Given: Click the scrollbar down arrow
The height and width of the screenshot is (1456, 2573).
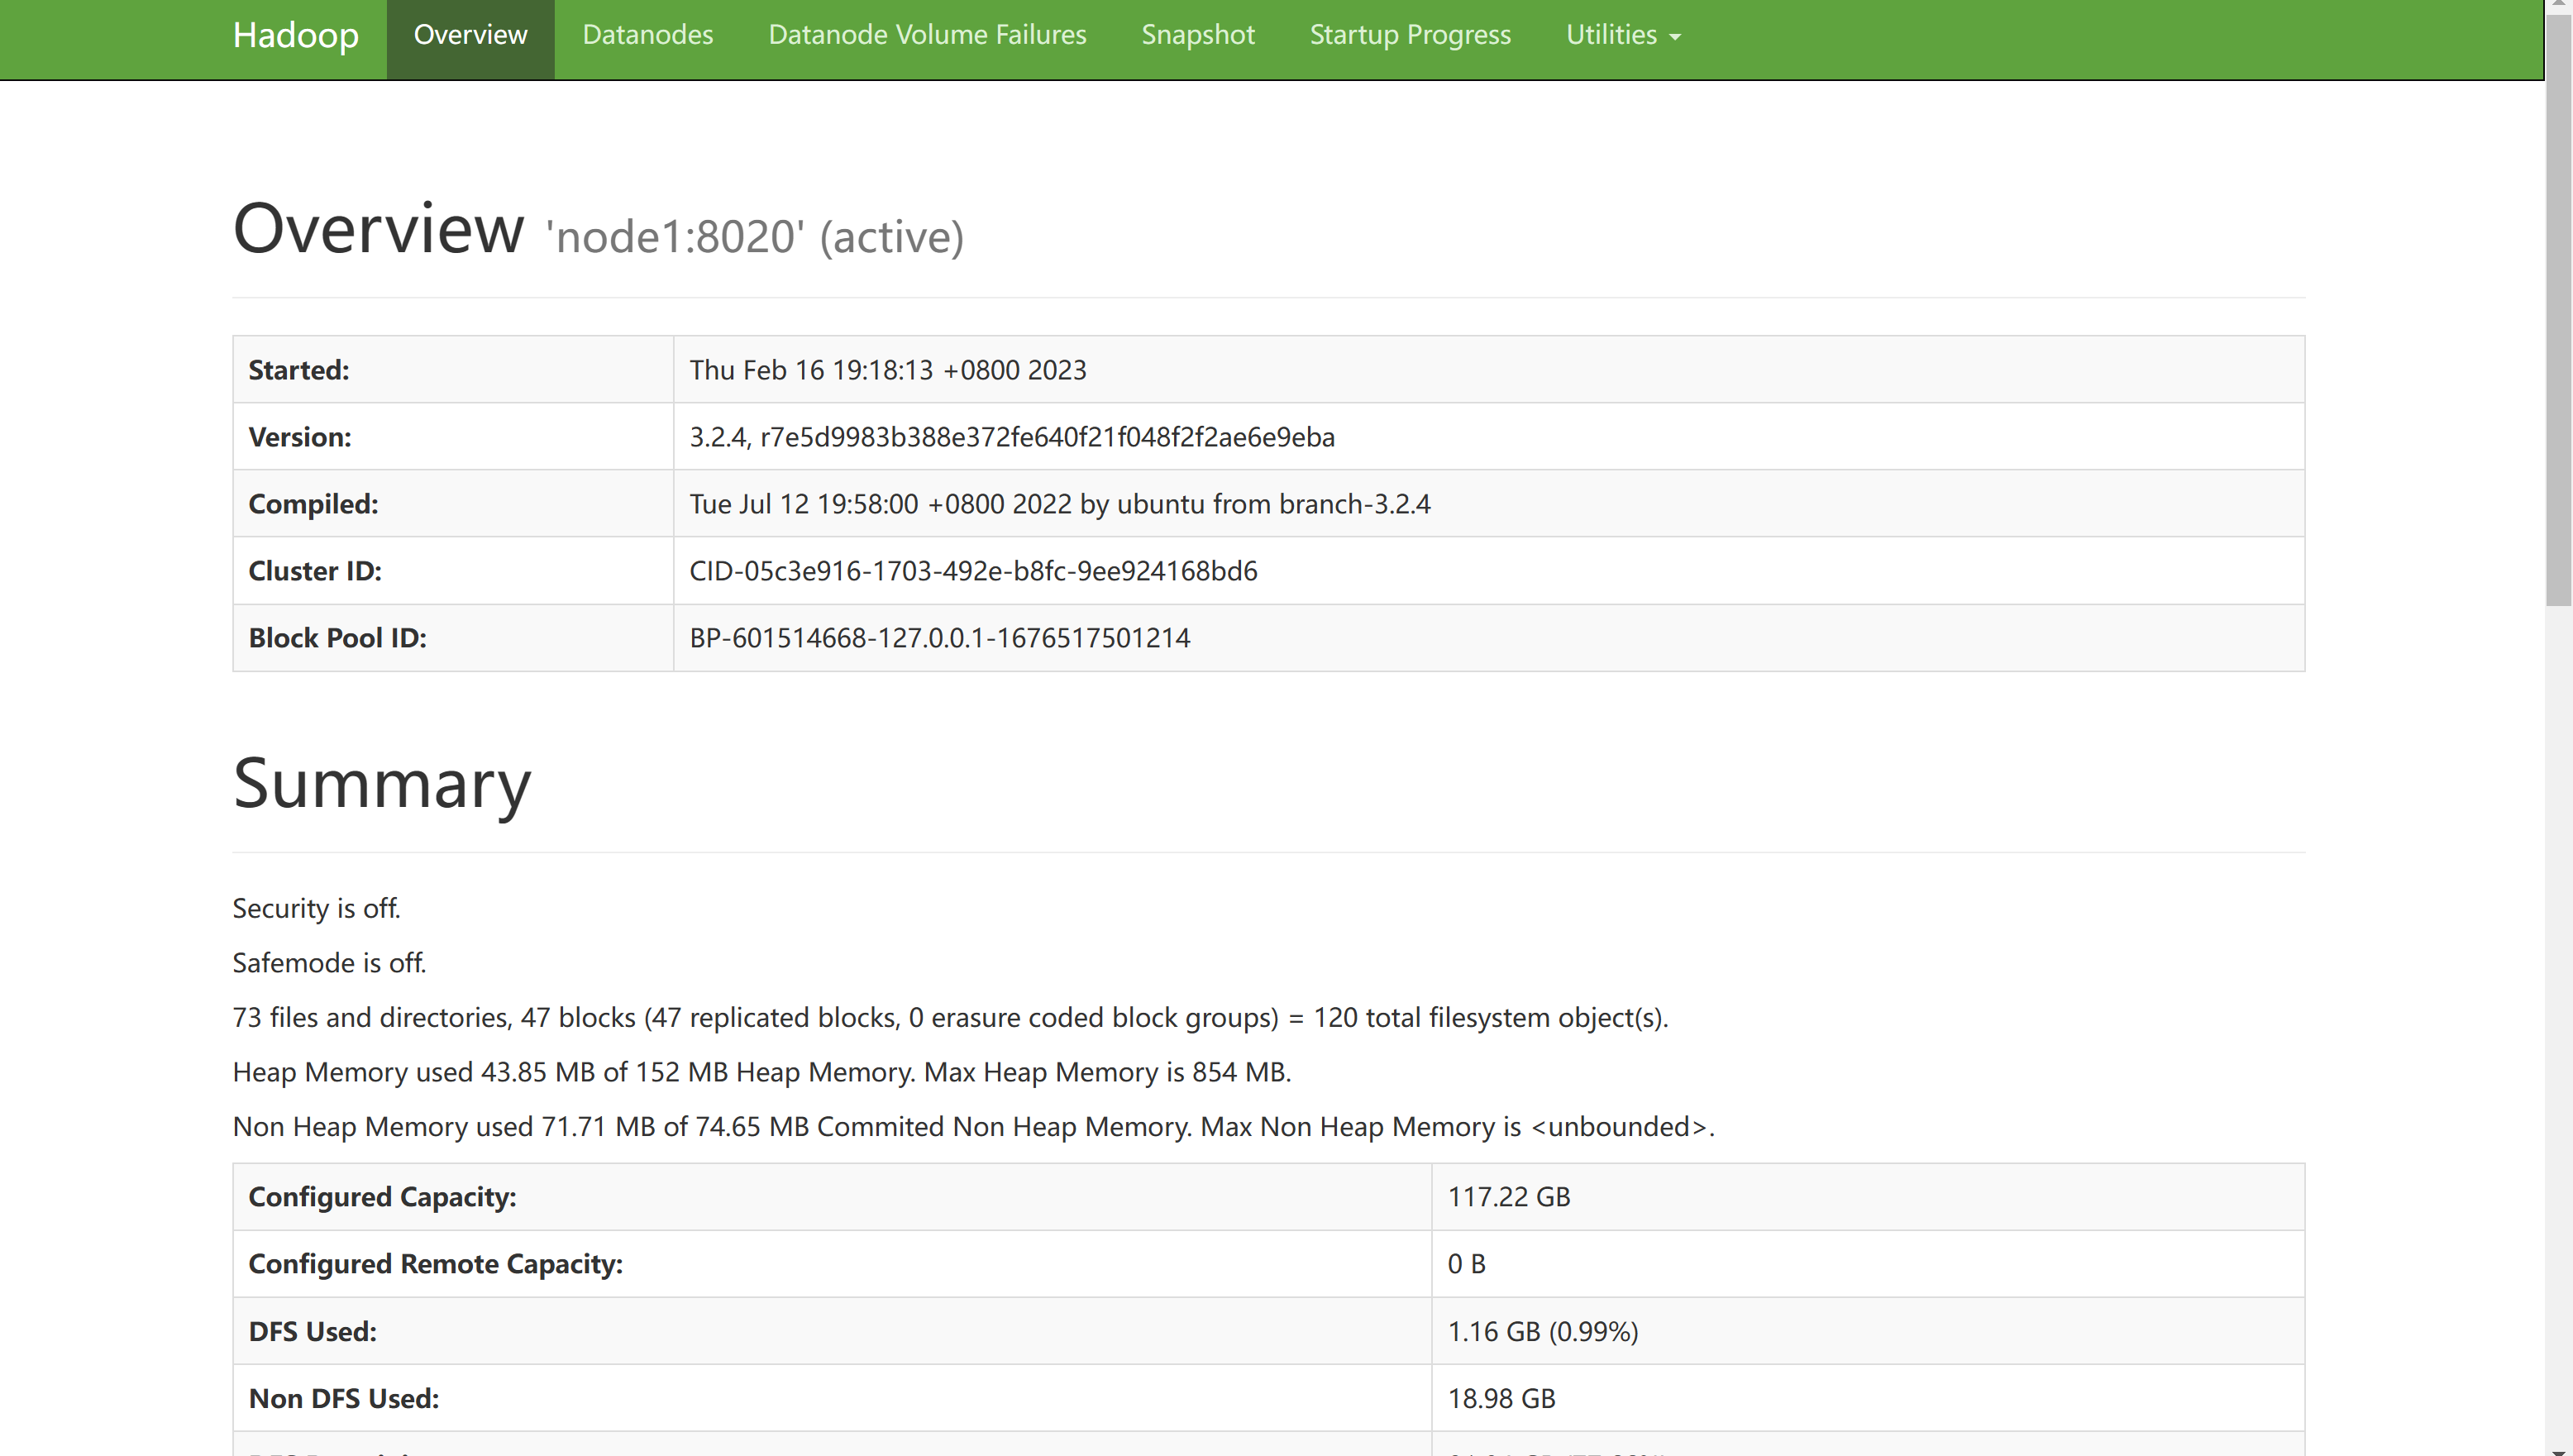Looking at the screenshot, I should tap(2558, 1450).
